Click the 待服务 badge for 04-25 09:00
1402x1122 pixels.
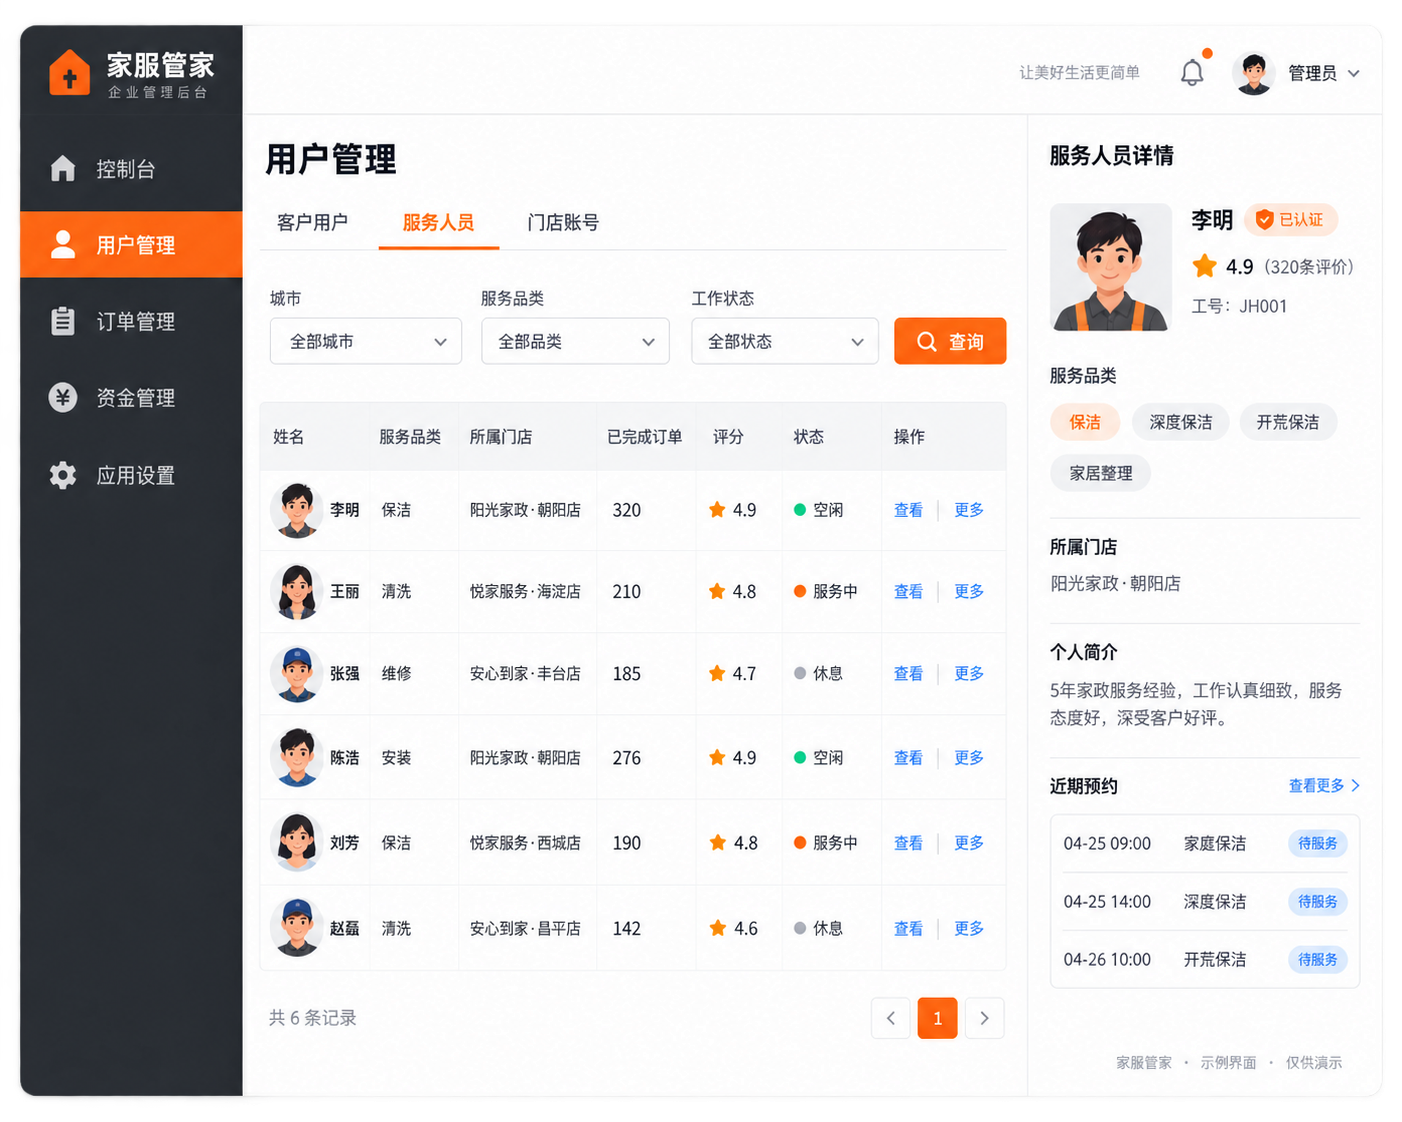tap(1318, 843)
